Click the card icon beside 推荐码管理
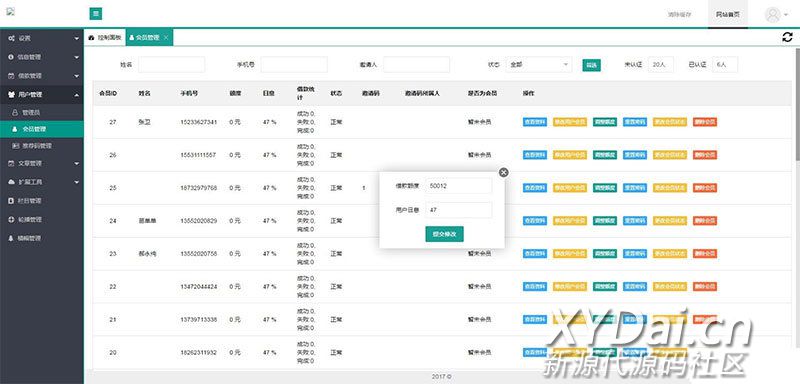 coord(15,146)
